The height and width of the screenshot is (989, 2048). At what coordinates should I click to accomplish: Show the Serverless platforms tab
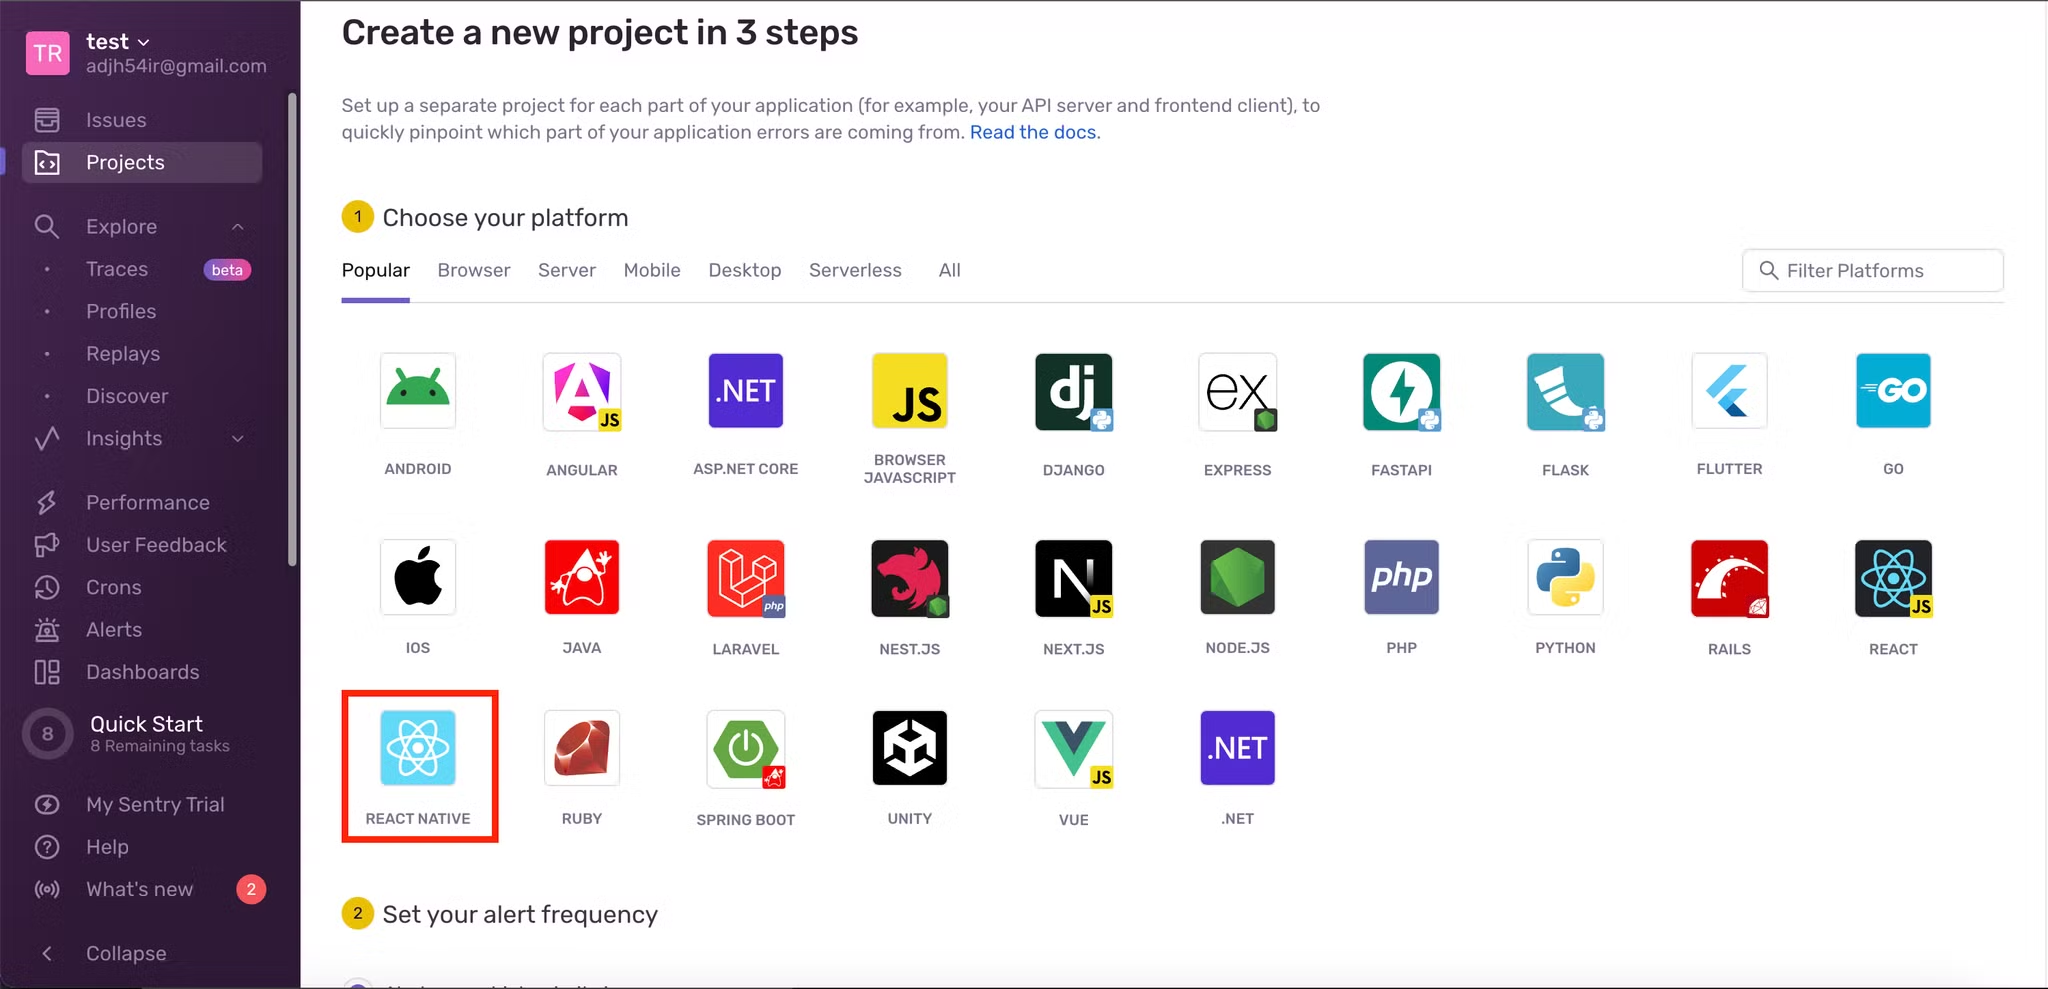855,270
